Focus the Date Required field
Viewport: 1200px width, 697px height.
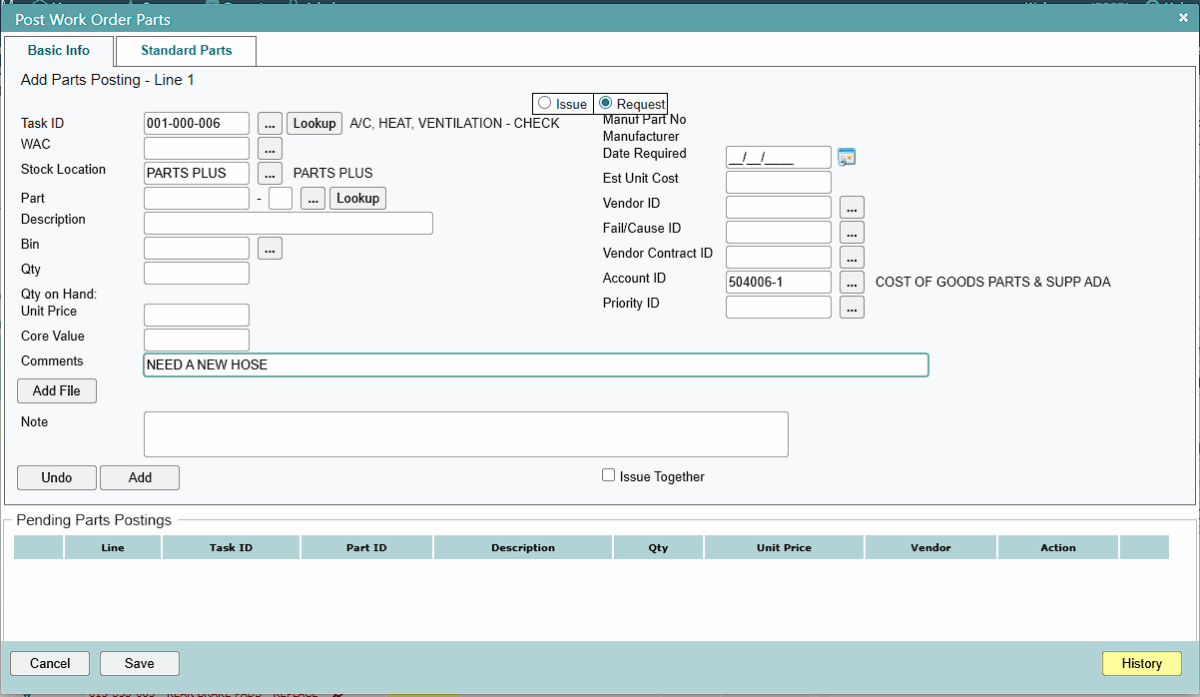(779, 157)
